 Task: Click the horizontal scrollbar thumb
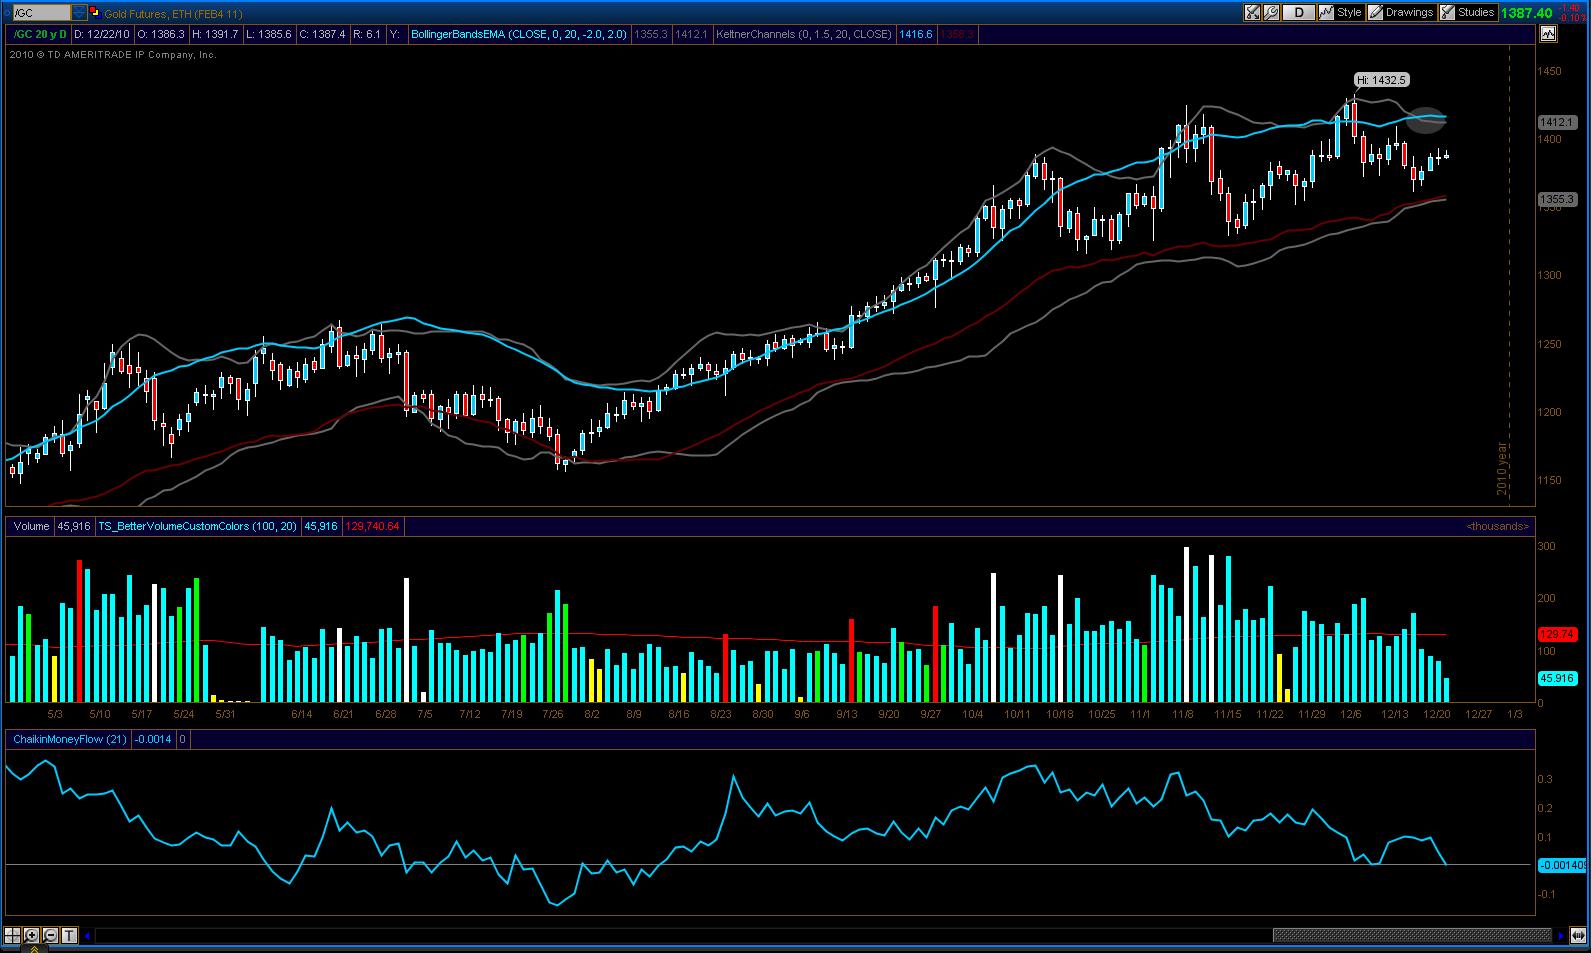pyautogui.click(x=1413, y=936)
